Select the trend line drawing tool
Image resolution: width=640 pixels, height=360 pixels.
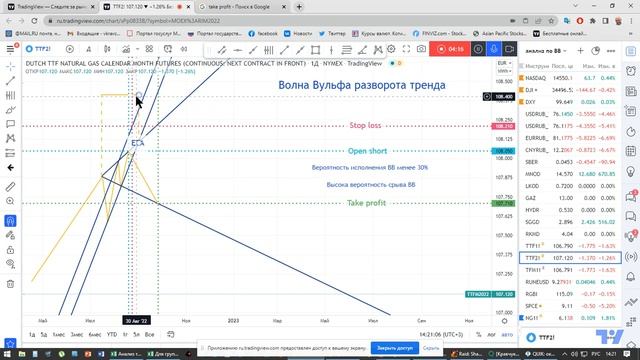pos(10,81)
